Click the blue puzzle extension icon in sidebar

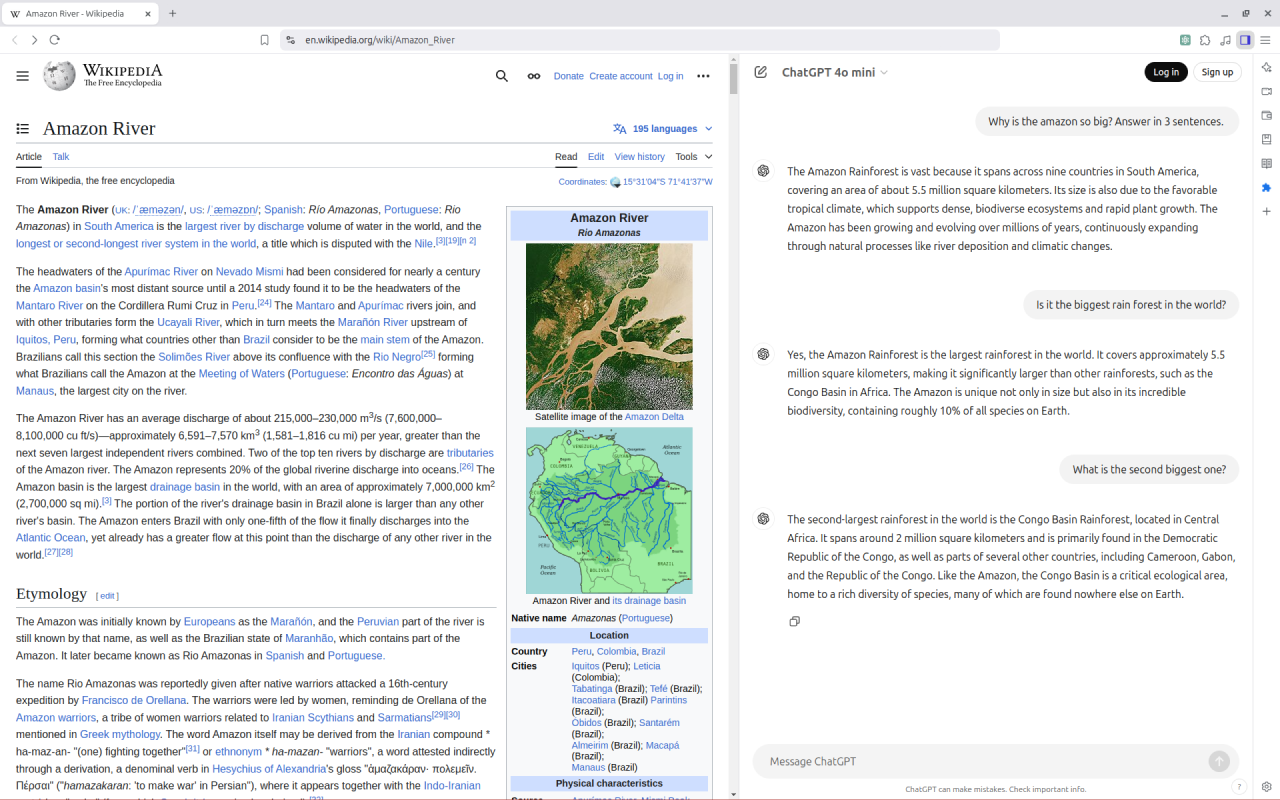1266,187
